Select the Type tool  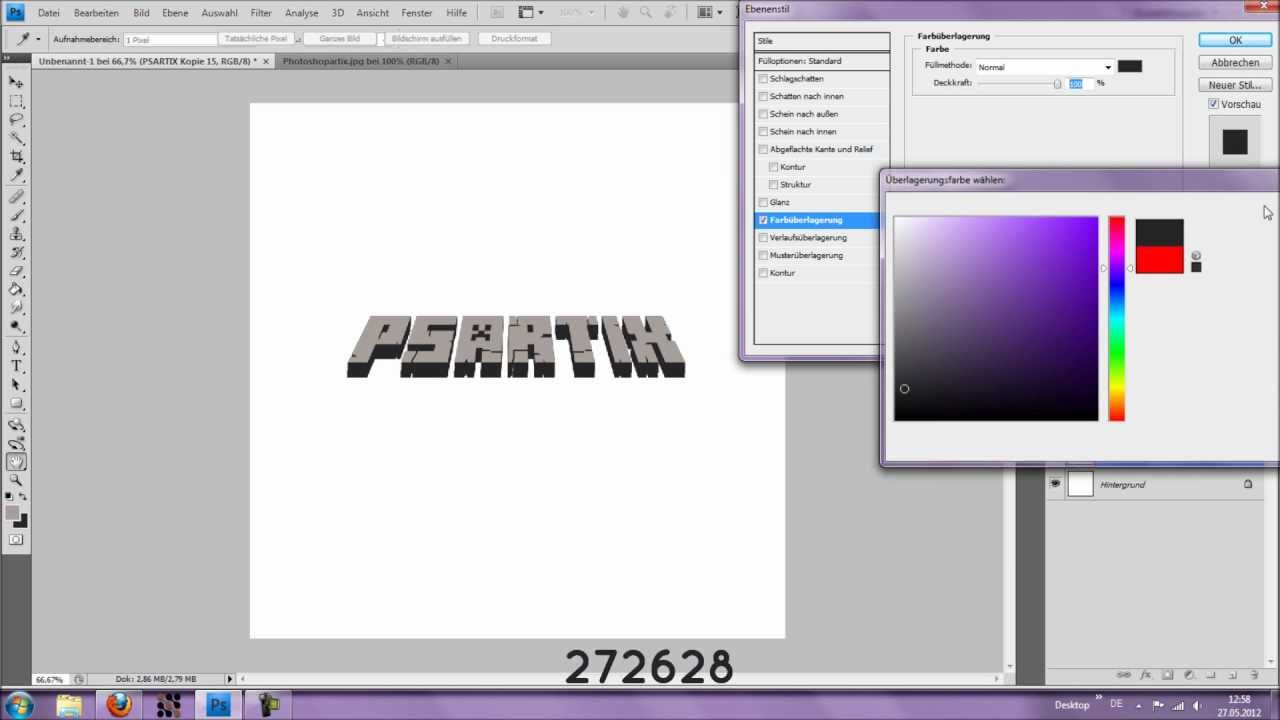[16, 366]
